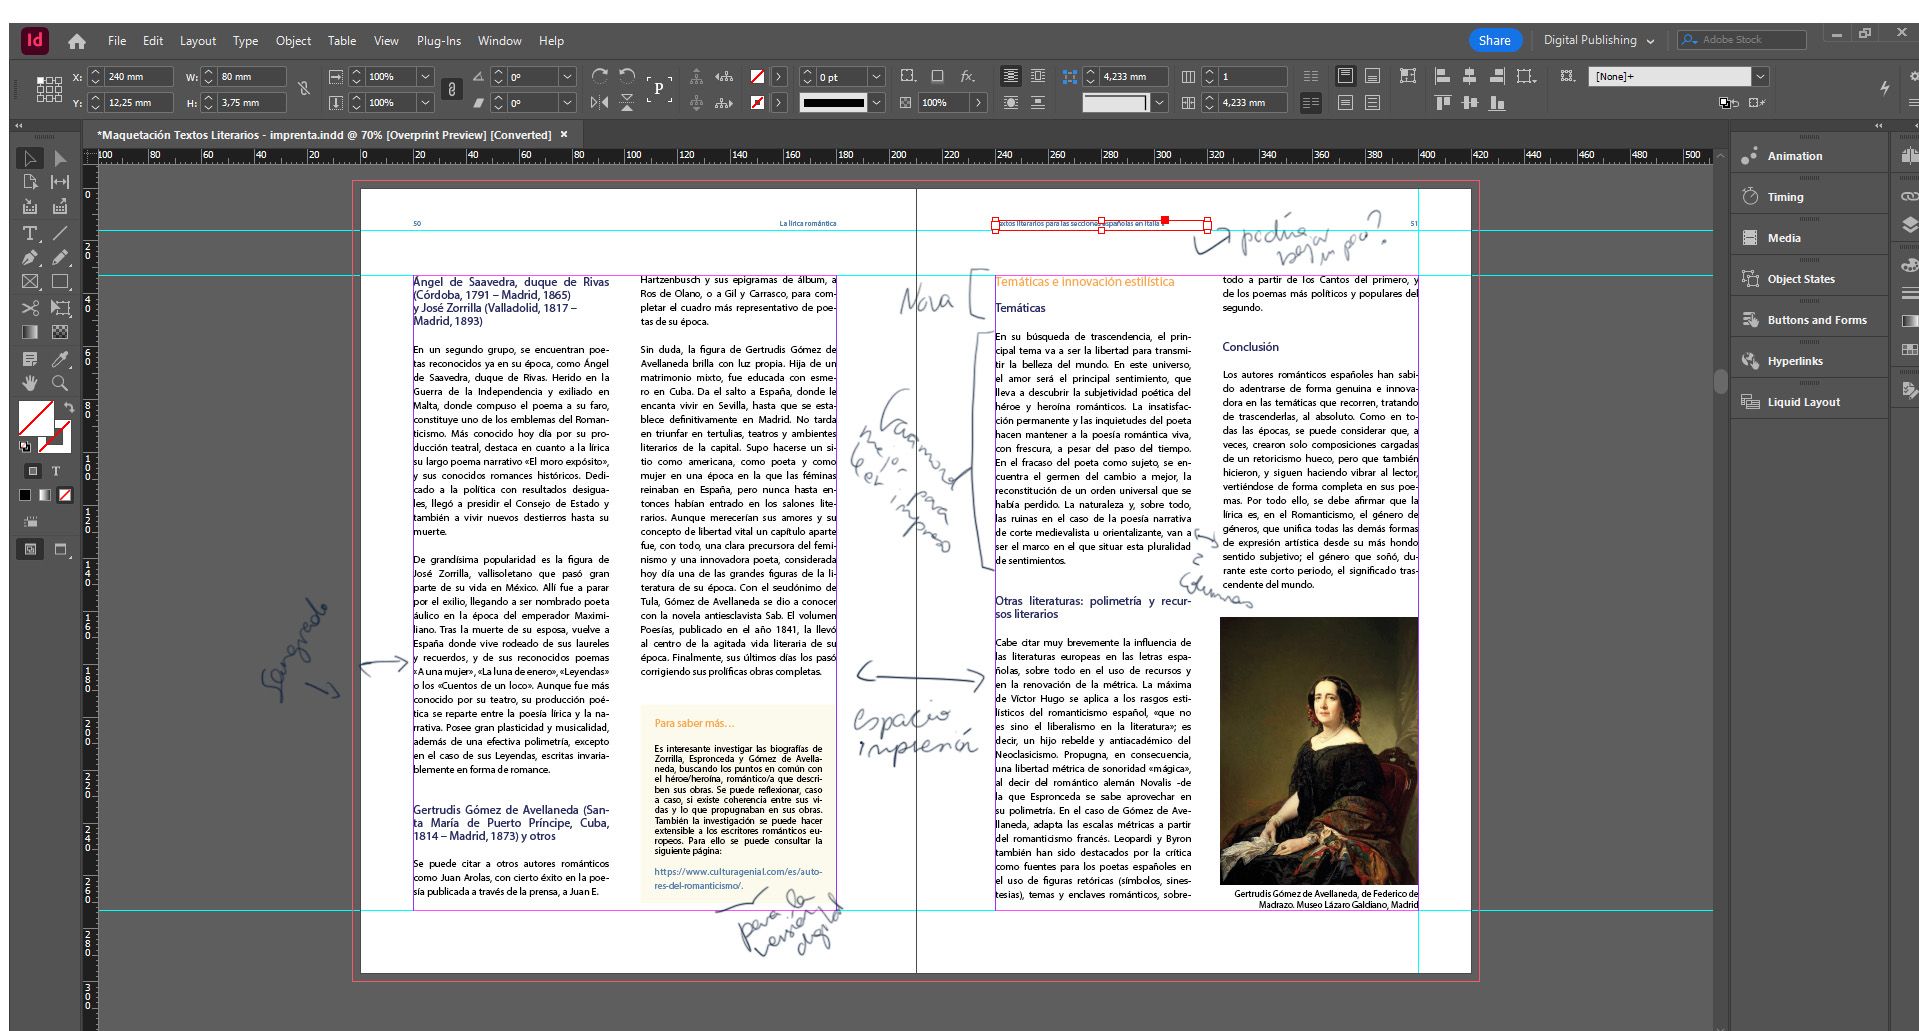
Task: Open the Layout menu
Action: (x=197, y=41)
